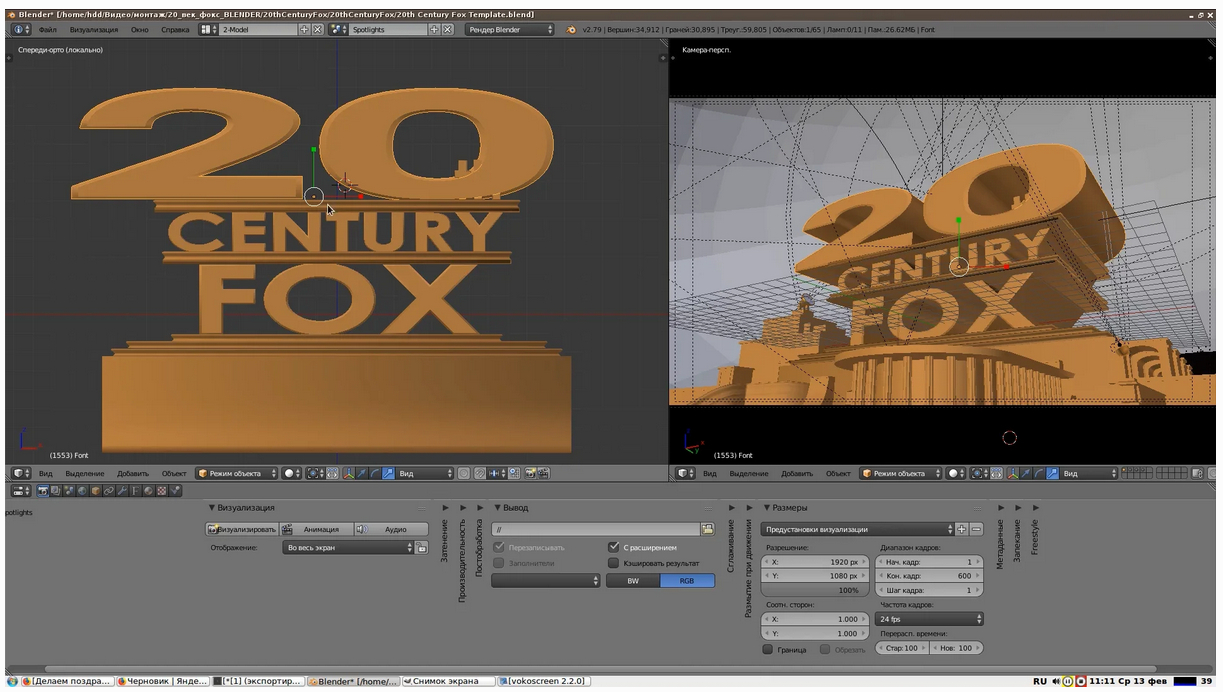Open the Файл menu
Viewport: 1223px width, 692px height.
[47, 30]
